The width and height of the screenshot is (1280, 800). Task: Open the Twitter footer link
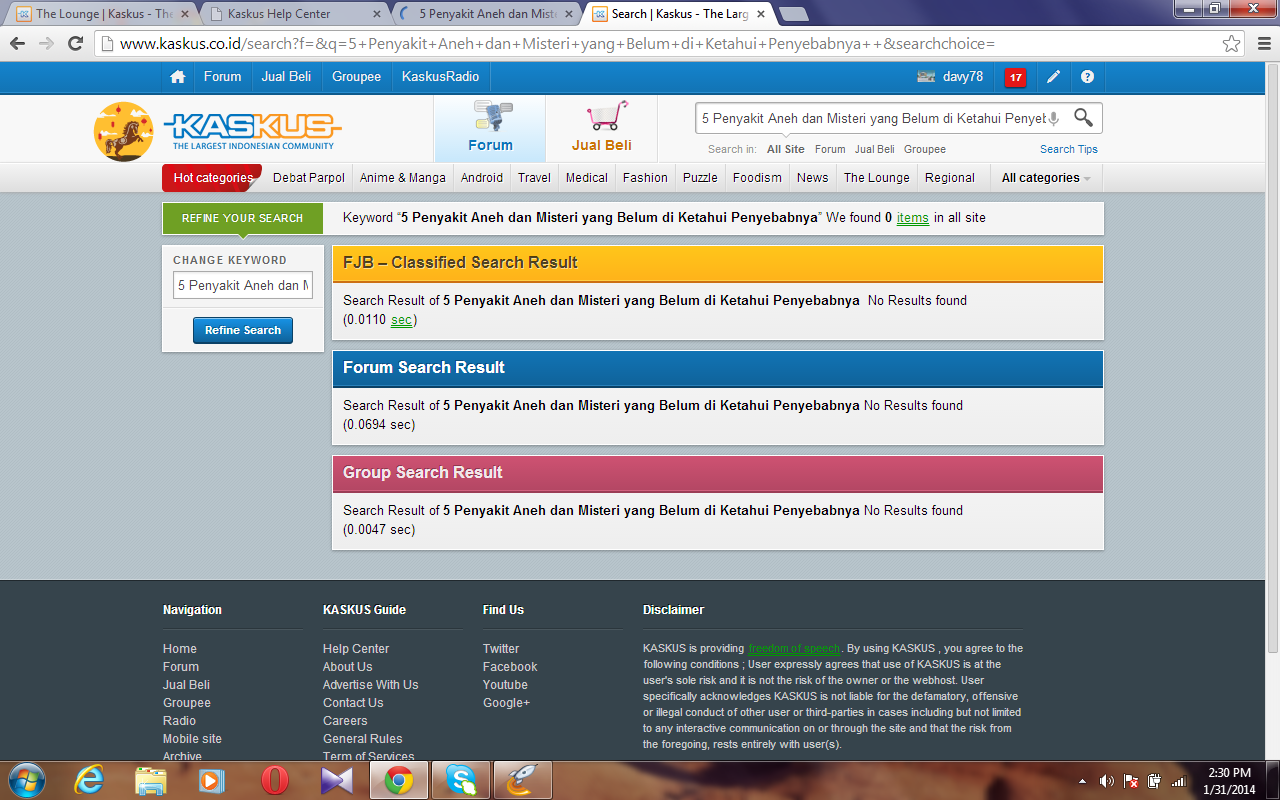pyautogui.click(x=501, y=649)
